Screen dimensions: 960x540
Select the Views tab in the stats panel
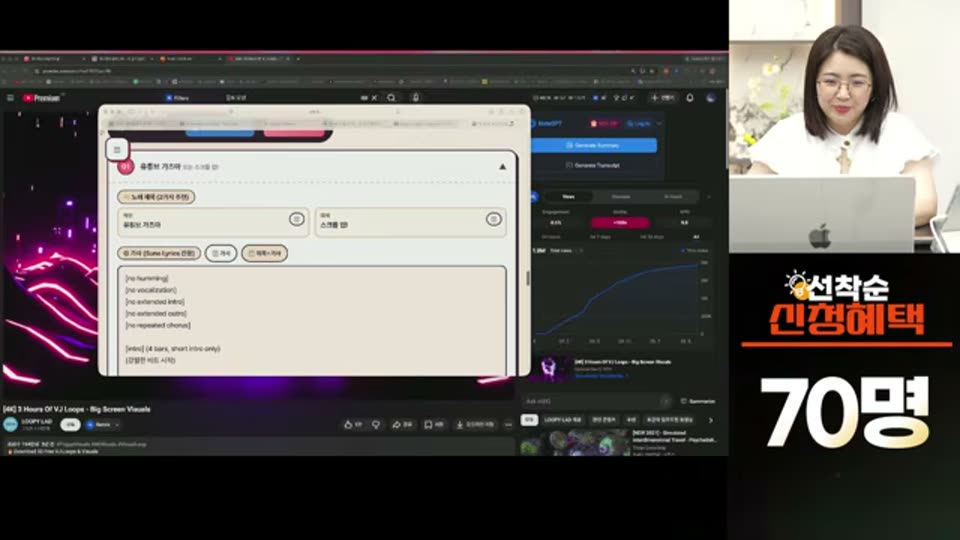pos(568,197)
